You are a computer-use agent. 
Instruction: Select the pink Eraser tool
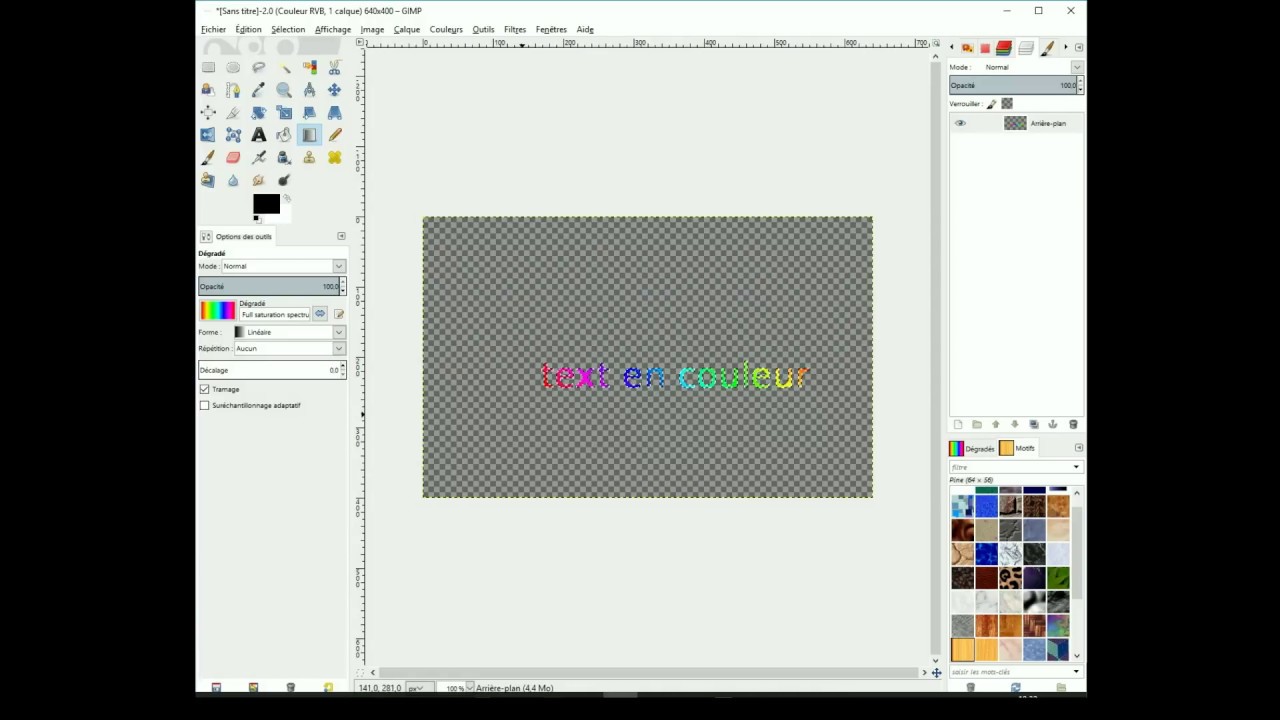(233, 158)
